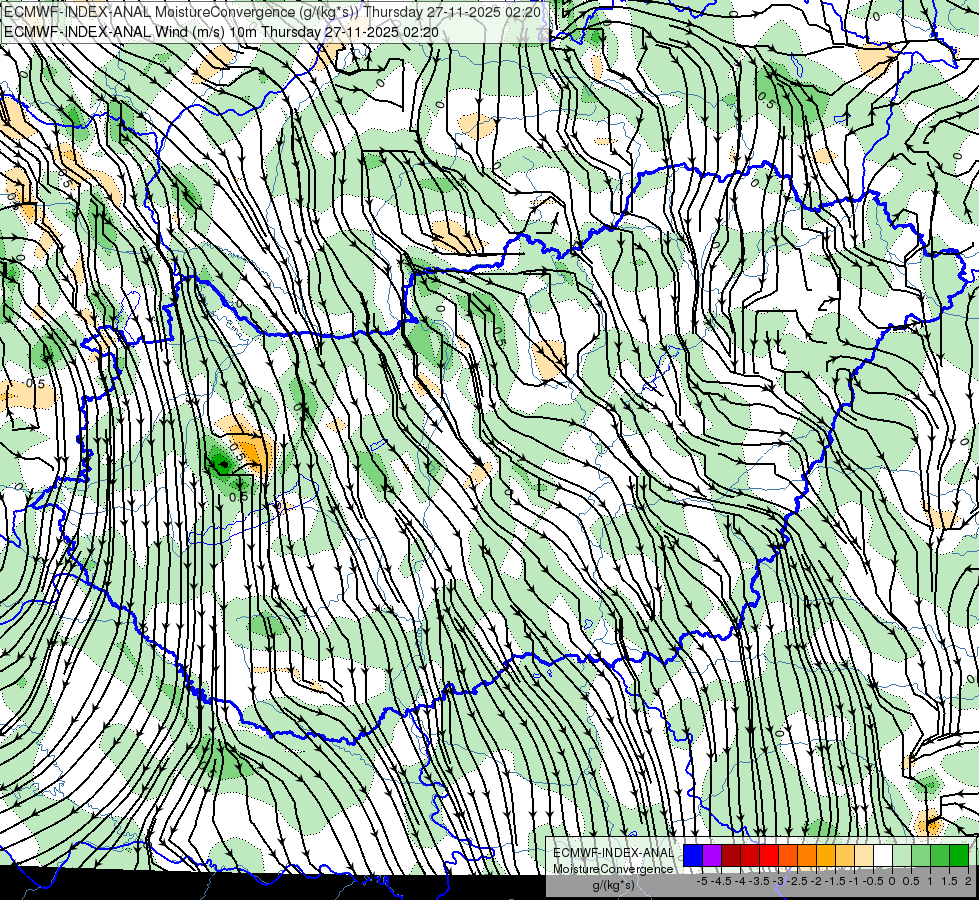Viewport: 979px width, 900px height.
Task: Click the legend scale value -0.5
Action: pos(873,881)
